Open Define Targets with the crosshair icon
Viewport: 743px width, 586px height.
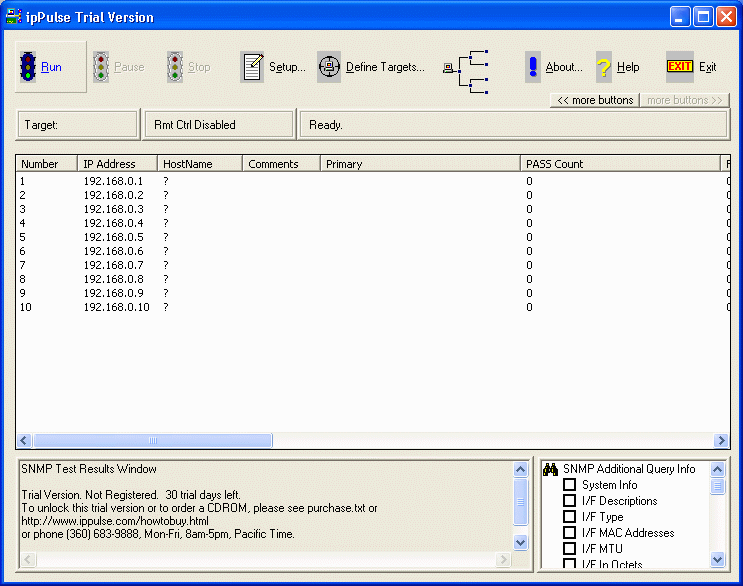pos(329,67)
